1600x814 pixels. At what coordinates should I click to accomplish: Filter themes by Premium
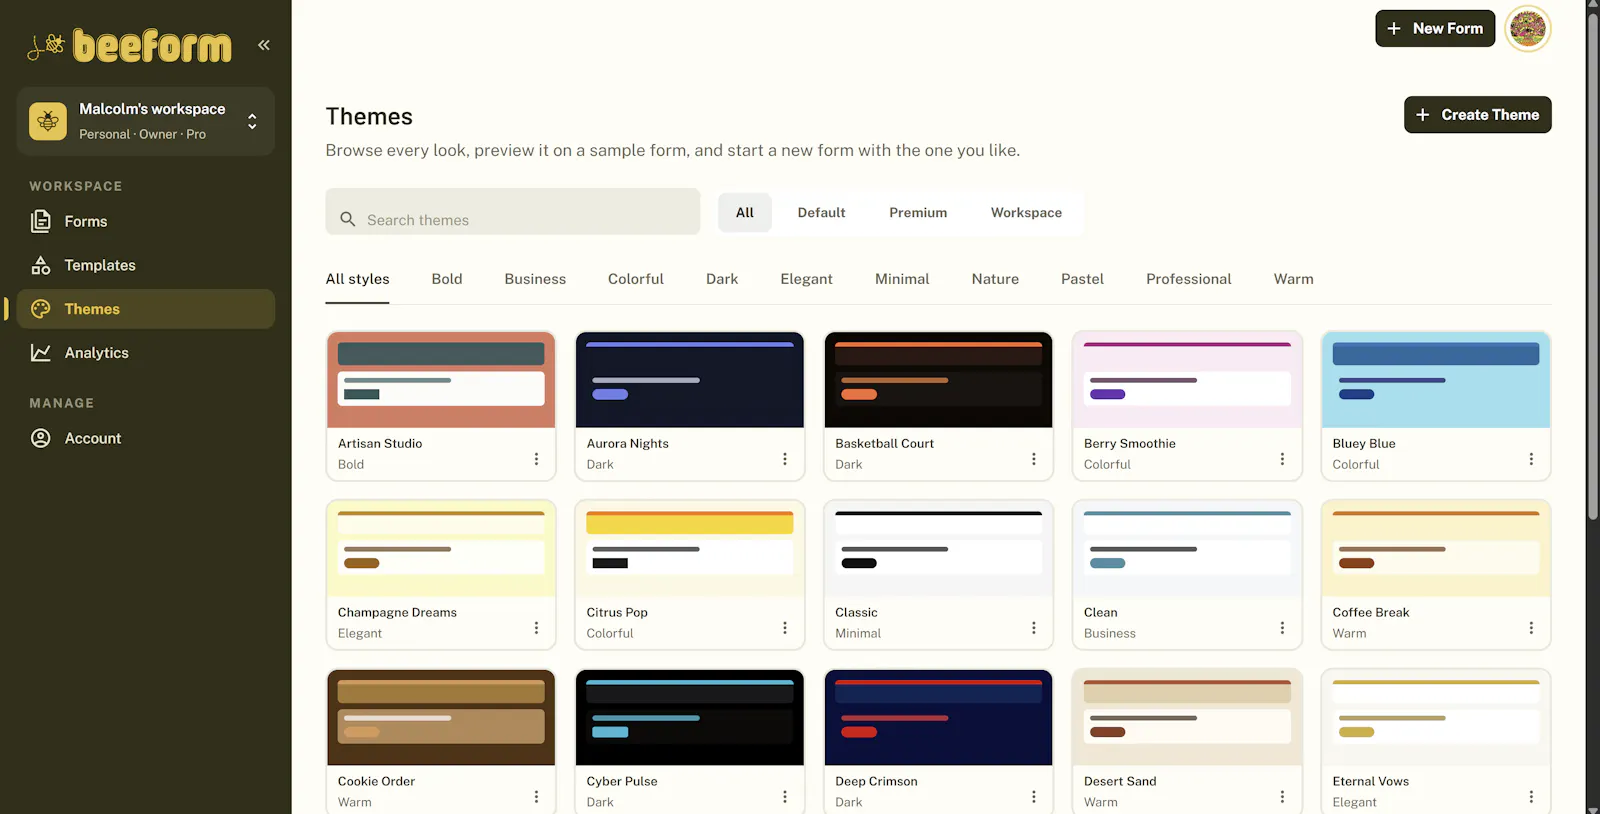[918, 213]
